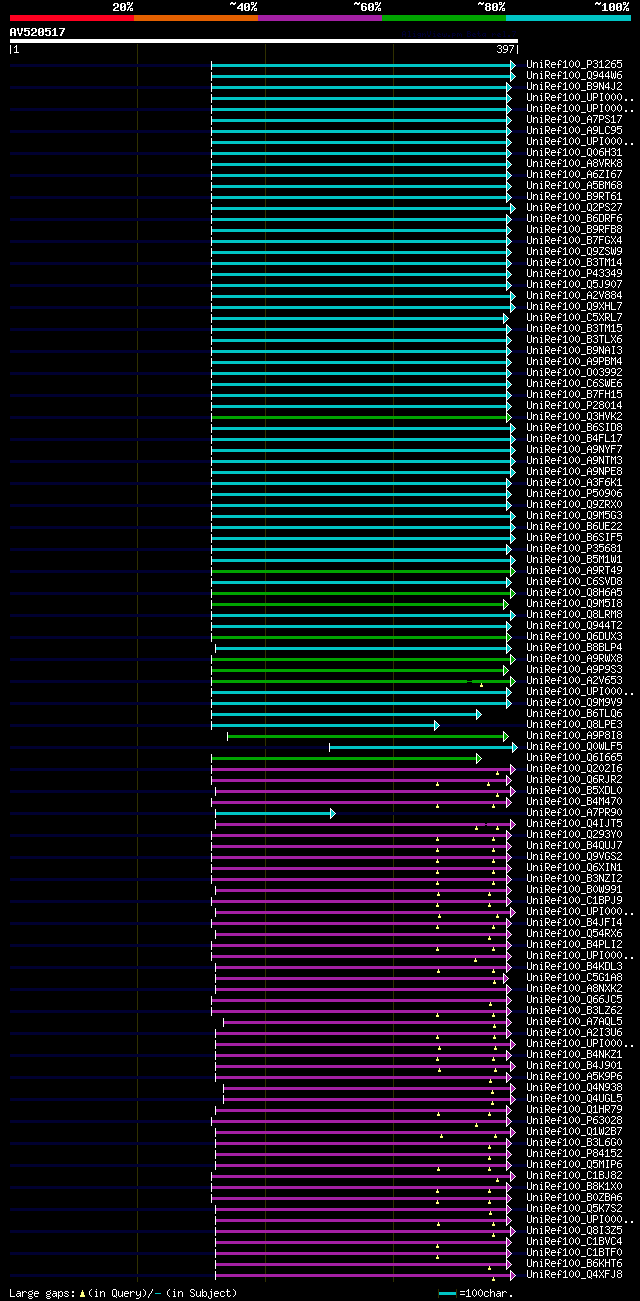Select the UniRef100_Q6DUX3 label
Viewport: 640px width, 1301px height.
coord(574,637)
